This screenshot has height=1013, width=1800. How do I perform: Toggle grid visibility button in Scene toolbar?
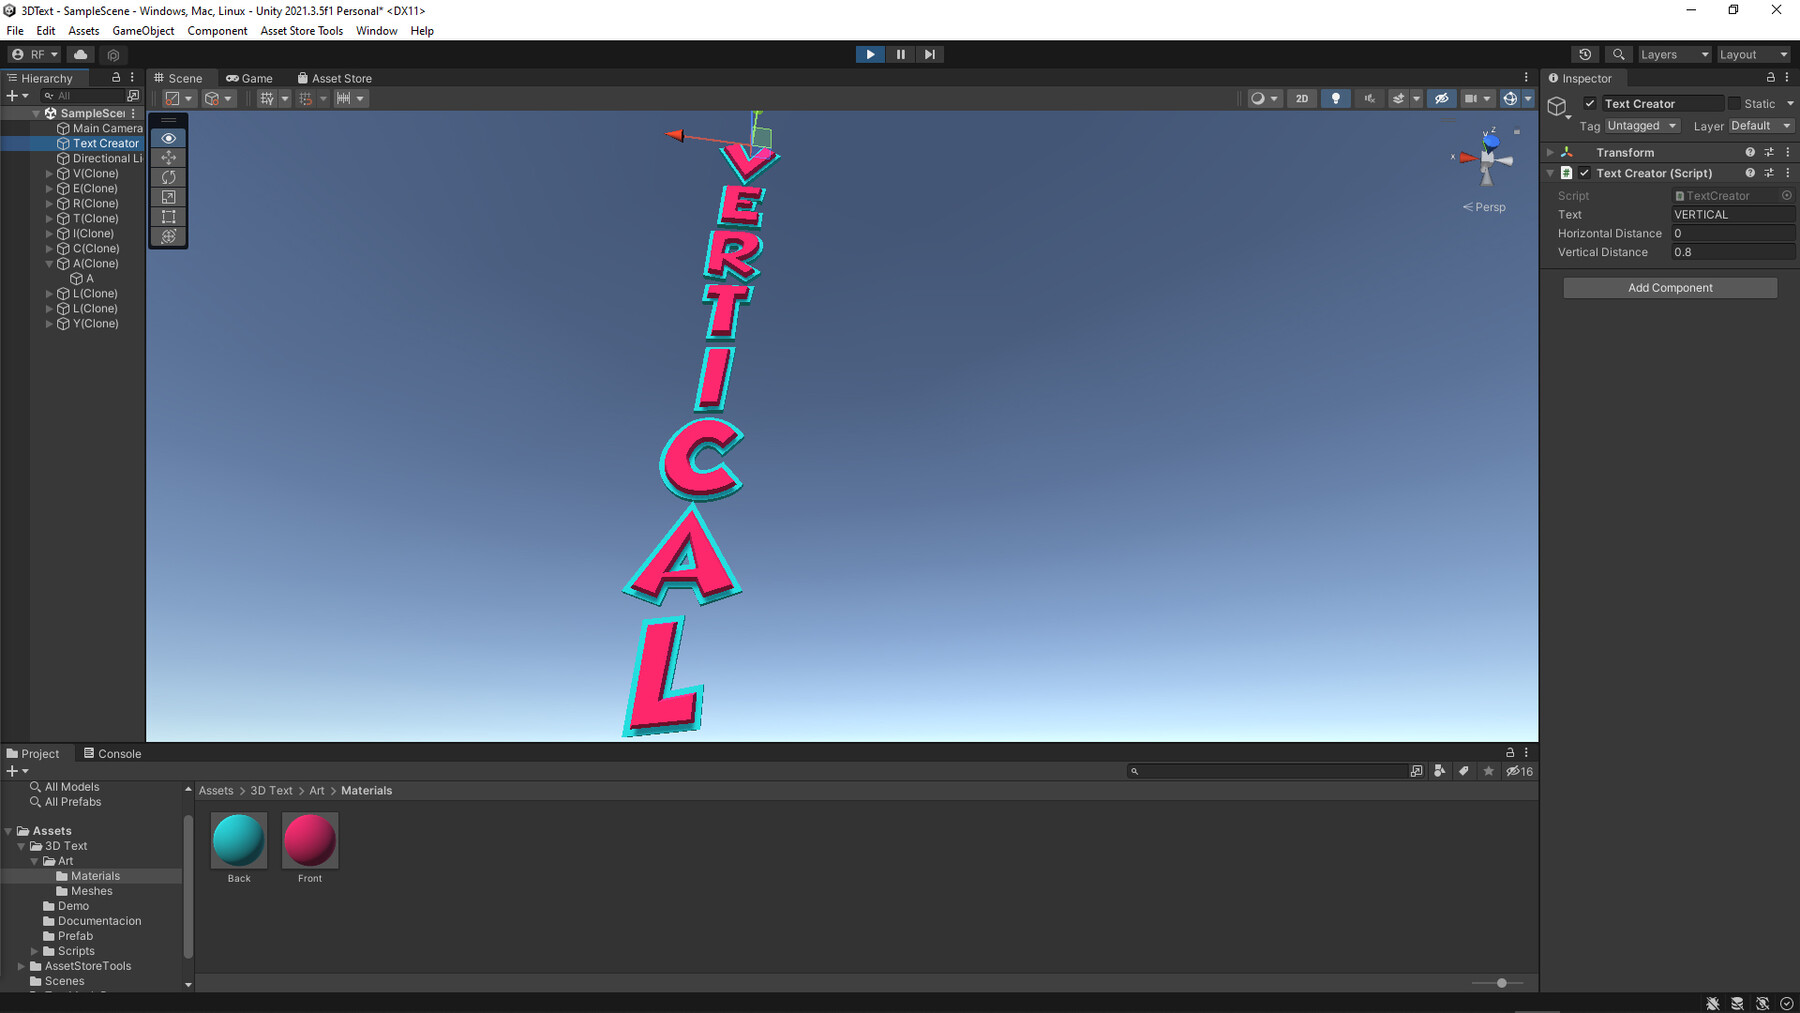tap(266, 98)
